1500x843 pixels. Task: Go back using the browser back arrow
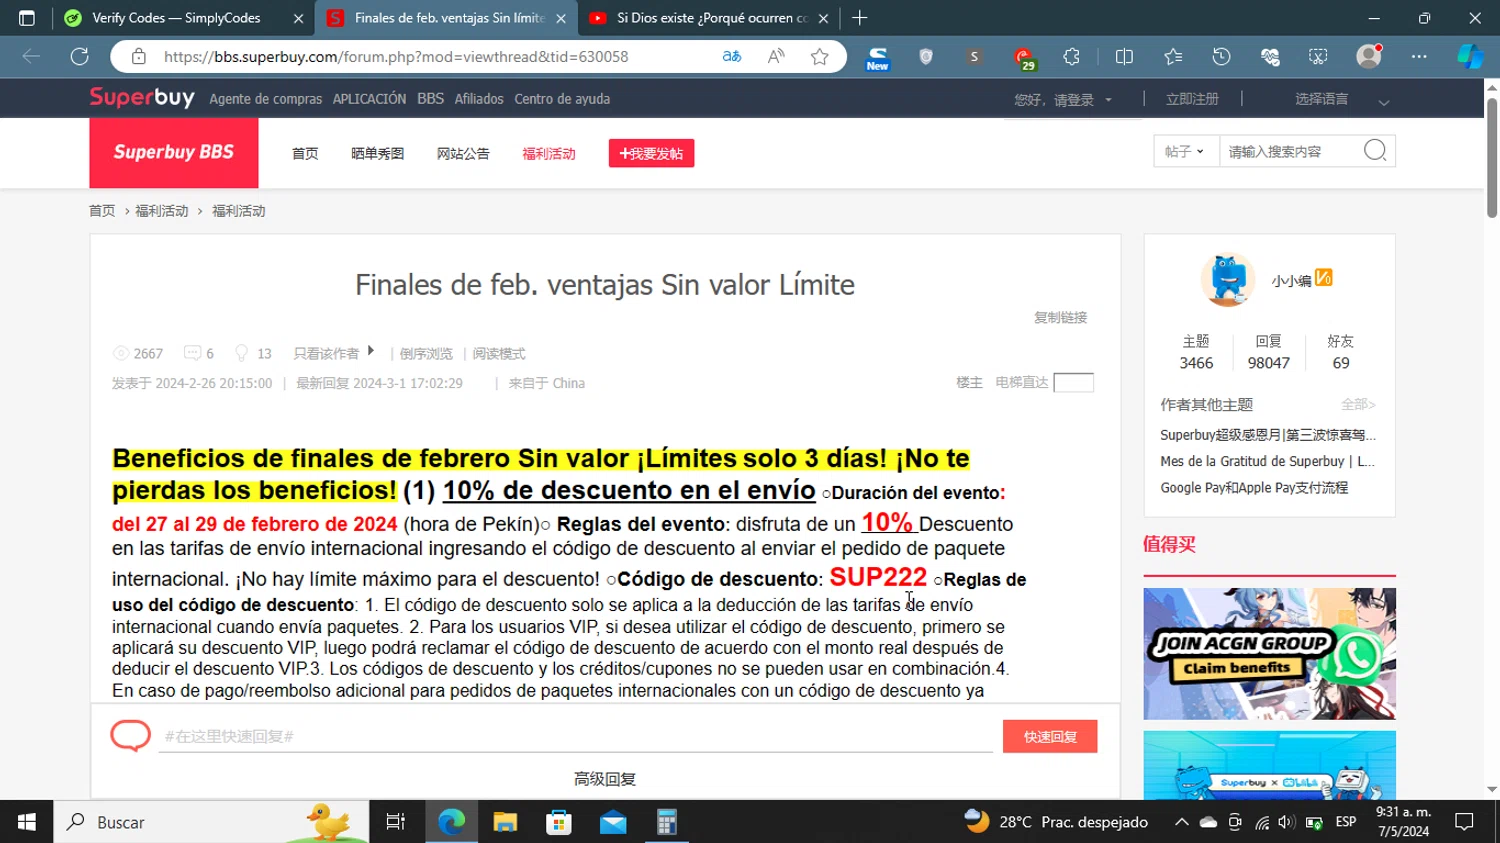pyautogui.click(x=31, y=57)
